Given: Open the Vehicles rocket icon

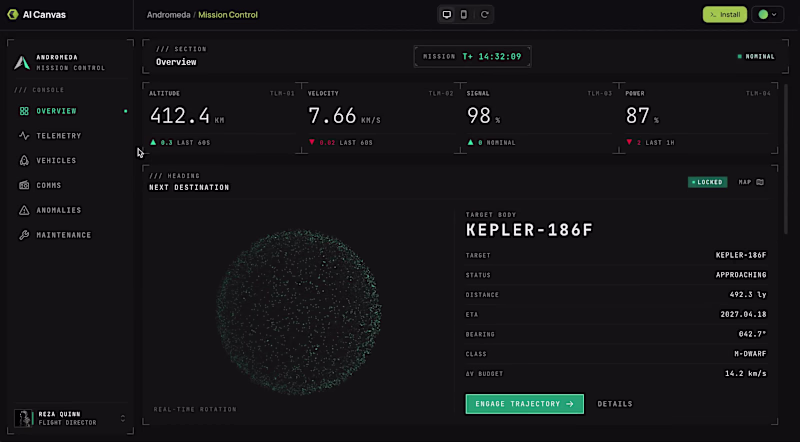Looking at the screenshot, I should [24, 160].
